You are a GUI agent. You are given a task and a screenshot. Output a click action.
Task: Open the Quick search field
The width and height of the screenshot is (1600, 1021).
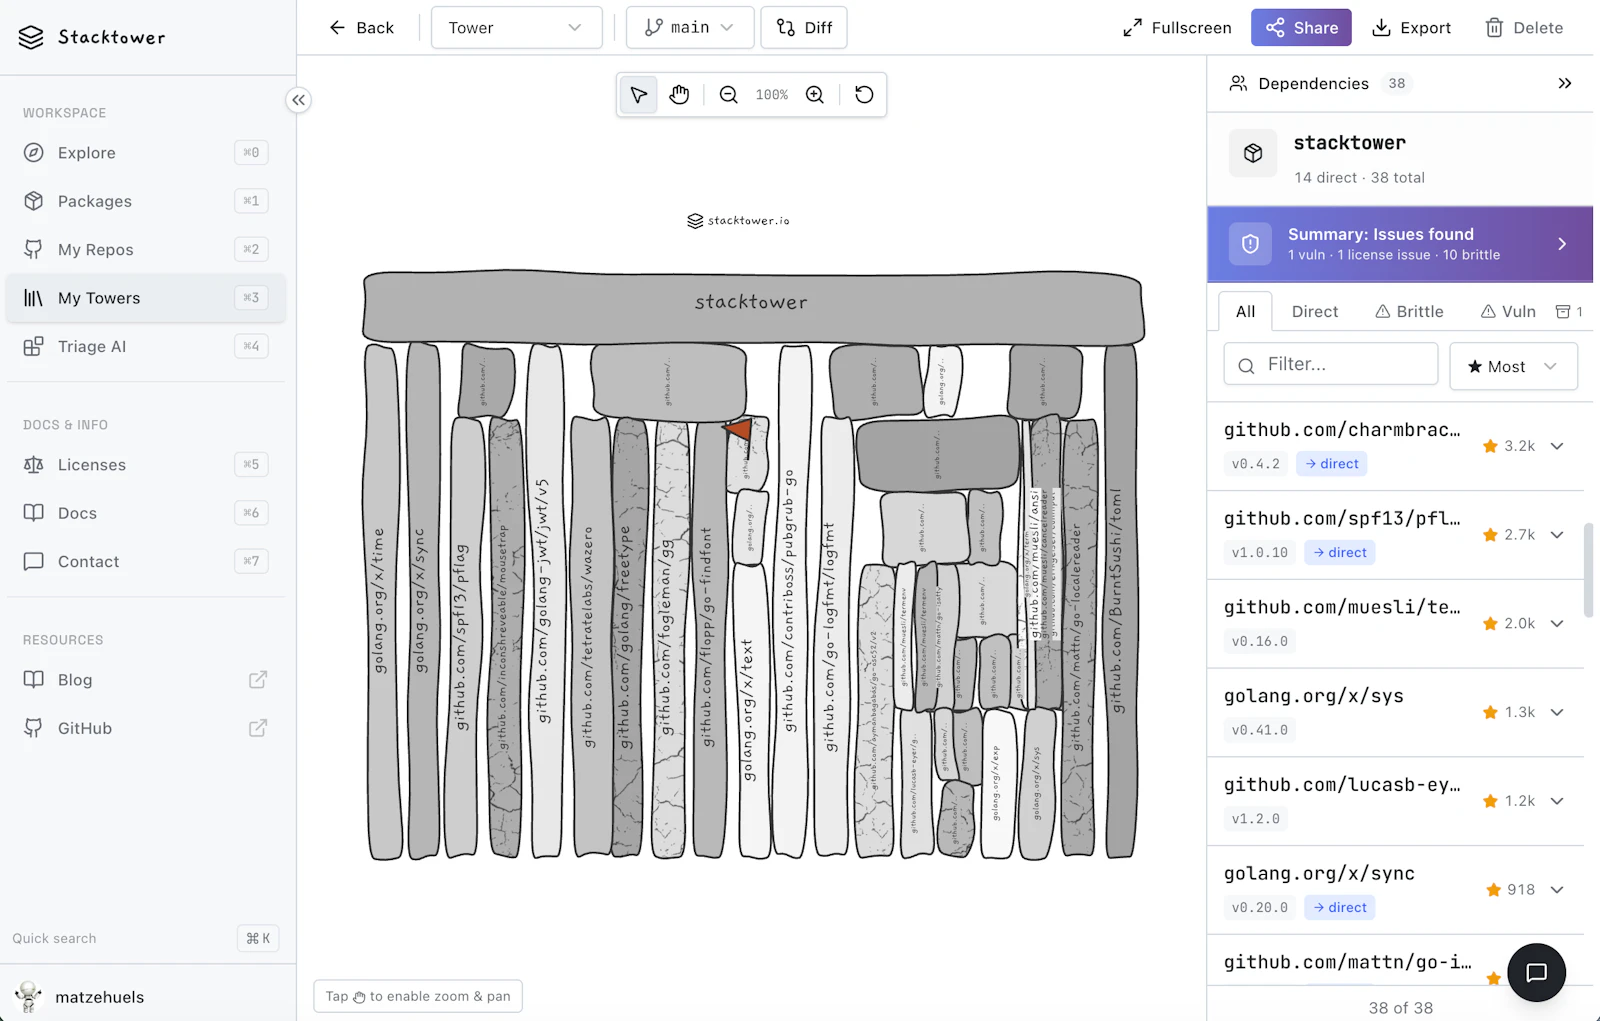click(146, 938)
